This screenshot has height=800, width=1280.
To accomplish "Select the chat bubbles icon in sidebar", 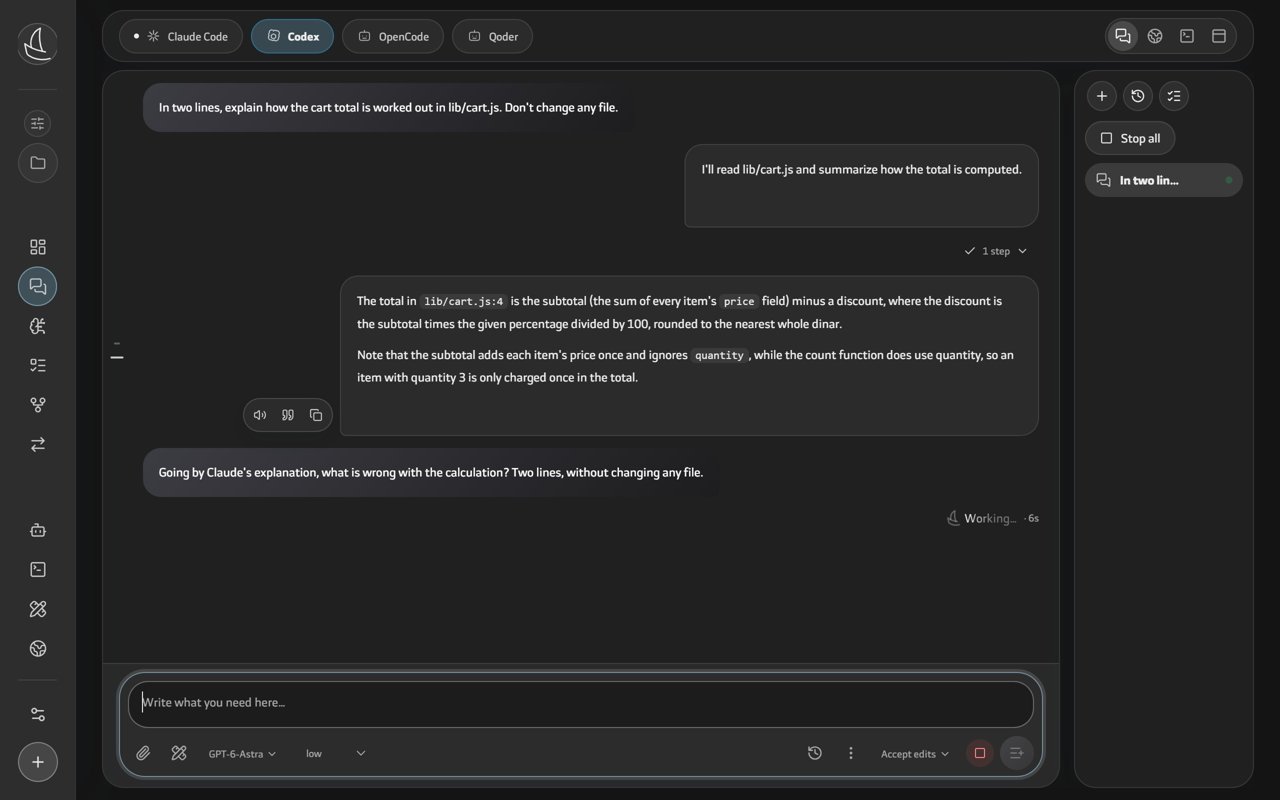I will pyautogui.click(x=38, y=286).
